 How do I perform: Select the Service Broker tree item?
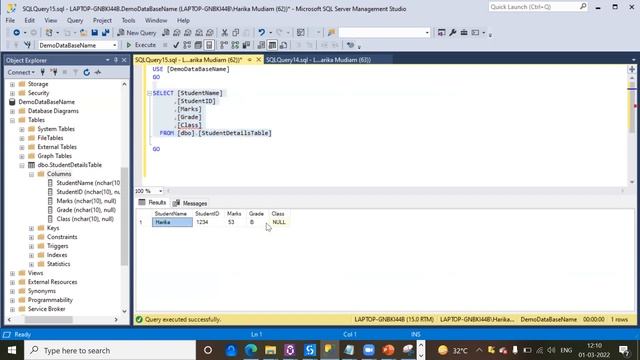(47, 309)
